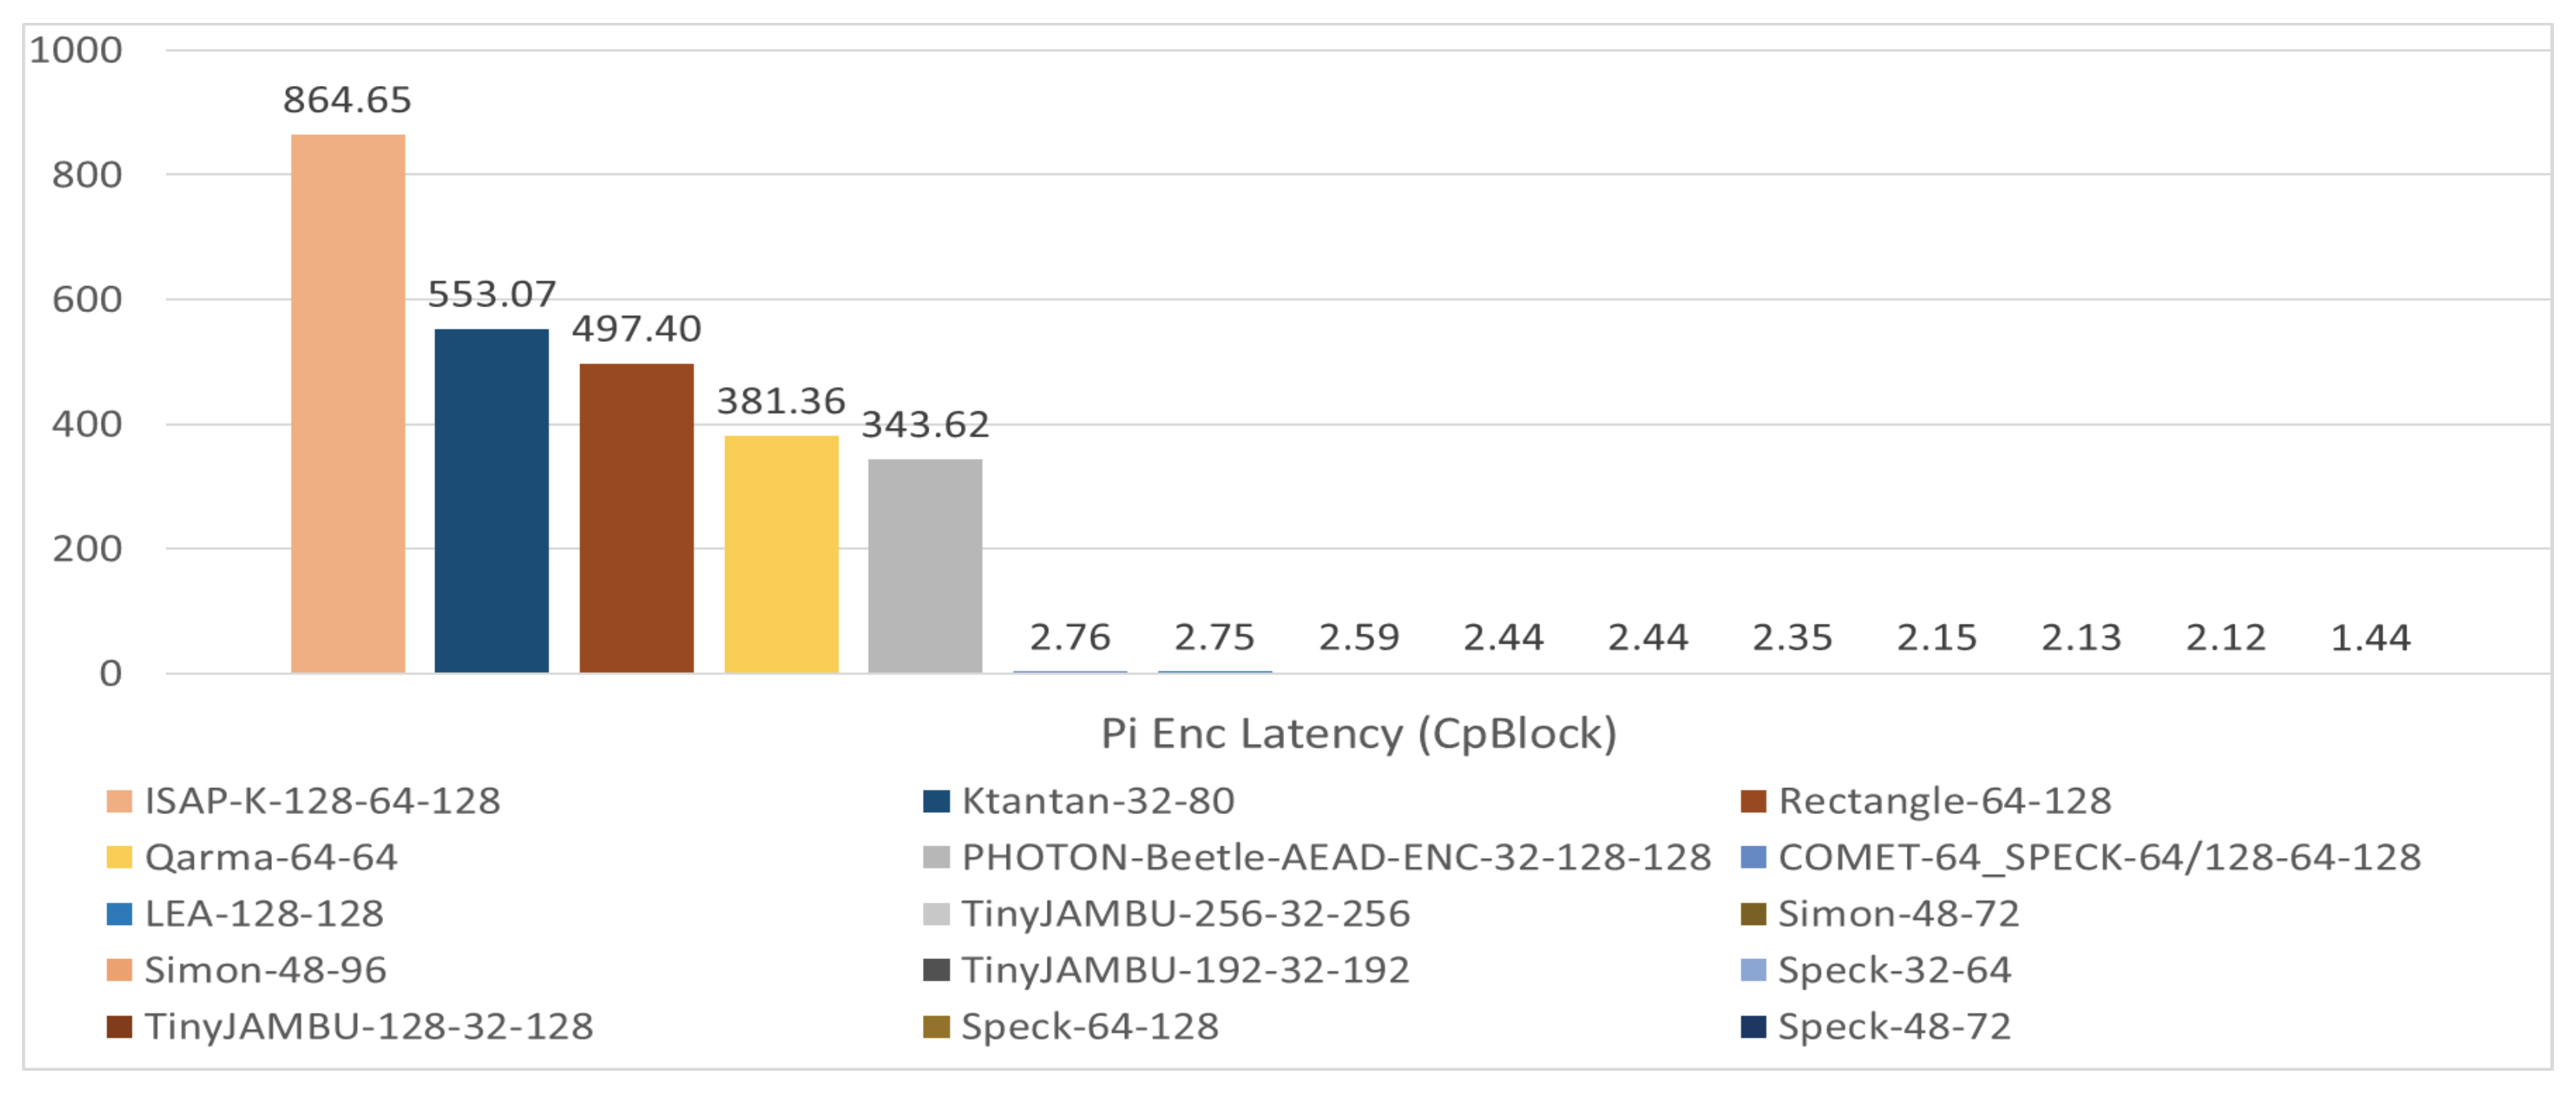
Task: Click the PHOTON-Beetle-AEAD-ENC legend color swatch
Action: (x=936, y=857)
